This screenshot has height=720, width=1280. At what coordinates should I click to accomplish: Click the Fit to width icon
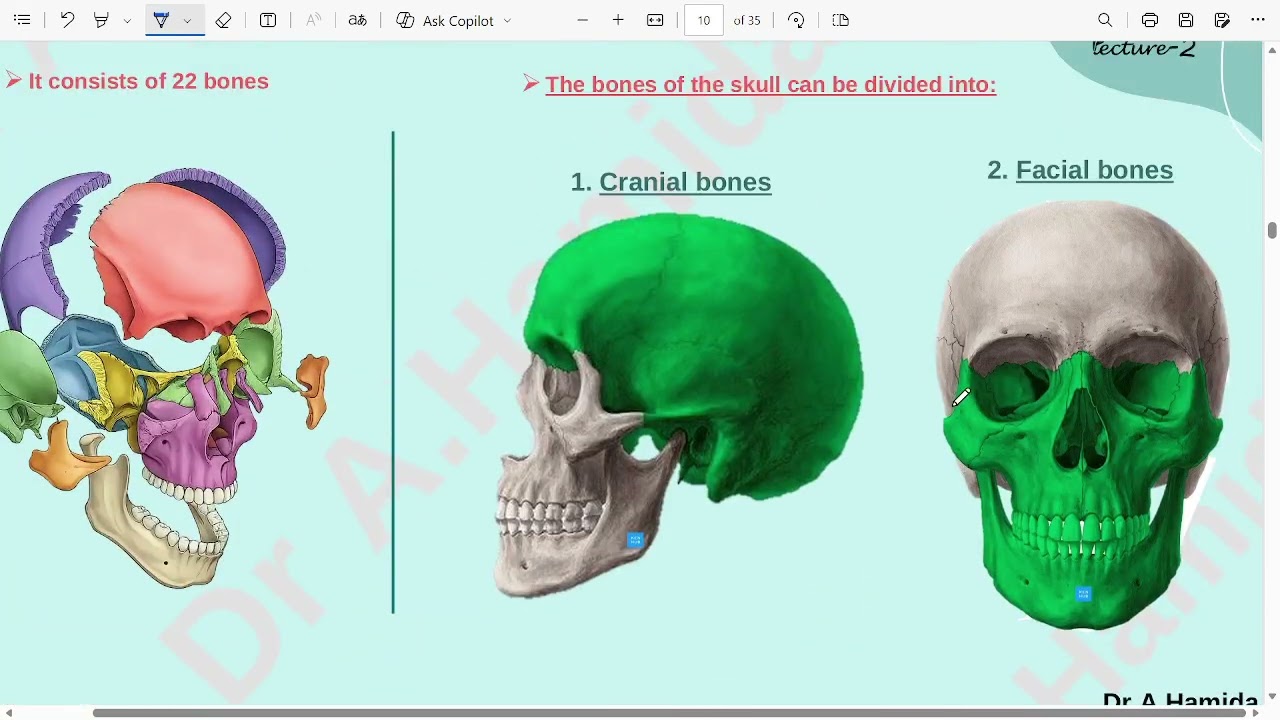click(x=655, y=20)
